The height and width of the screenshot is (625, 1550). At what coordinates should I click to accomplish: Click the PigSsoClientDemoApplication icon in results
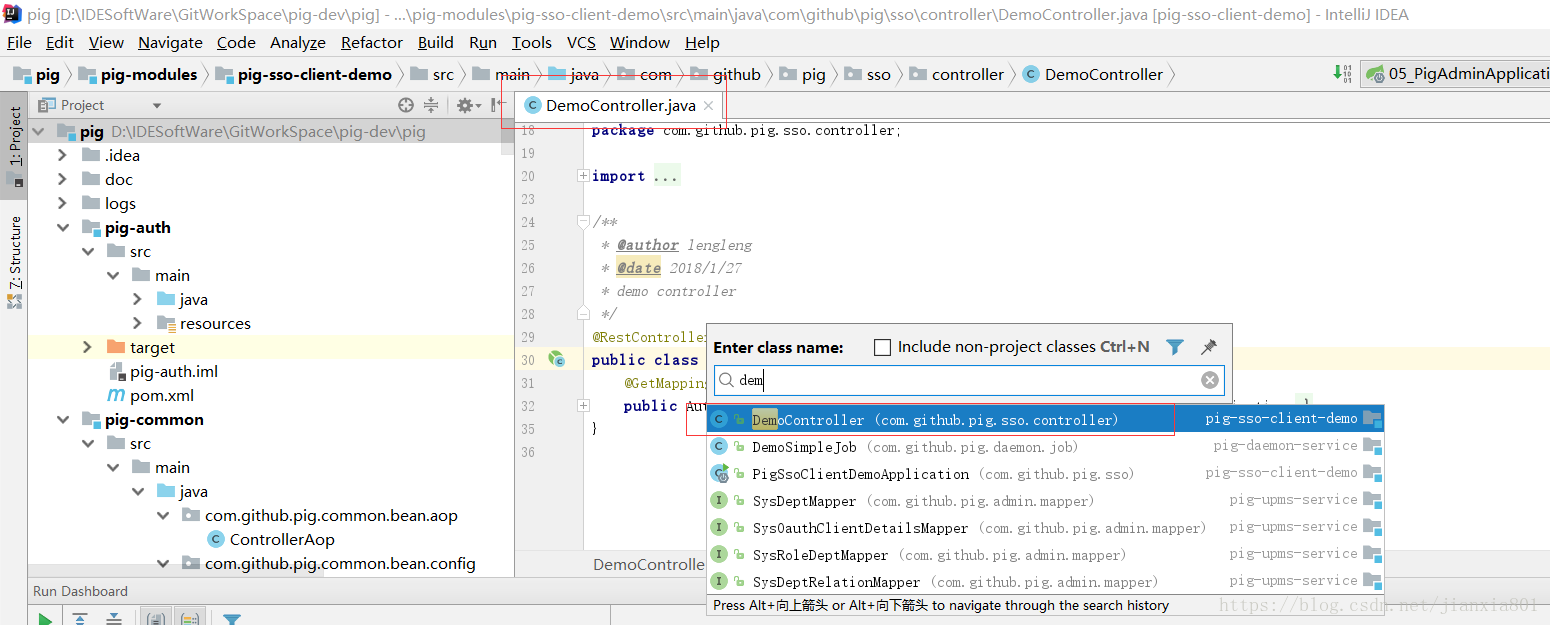[719, 474]
